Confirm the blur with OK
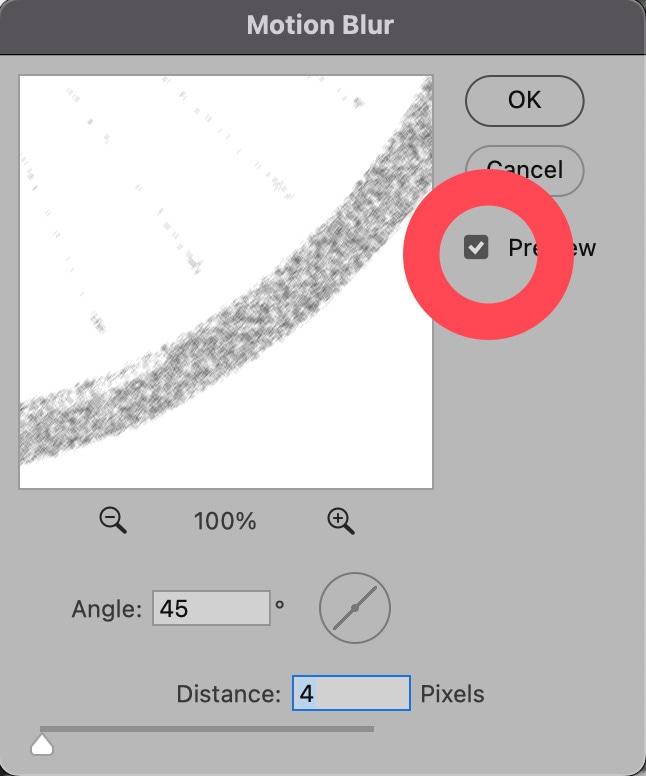Image resolution: width=646 pixels, height=776 pixels. pyautogui.click(x=524, y=100)
